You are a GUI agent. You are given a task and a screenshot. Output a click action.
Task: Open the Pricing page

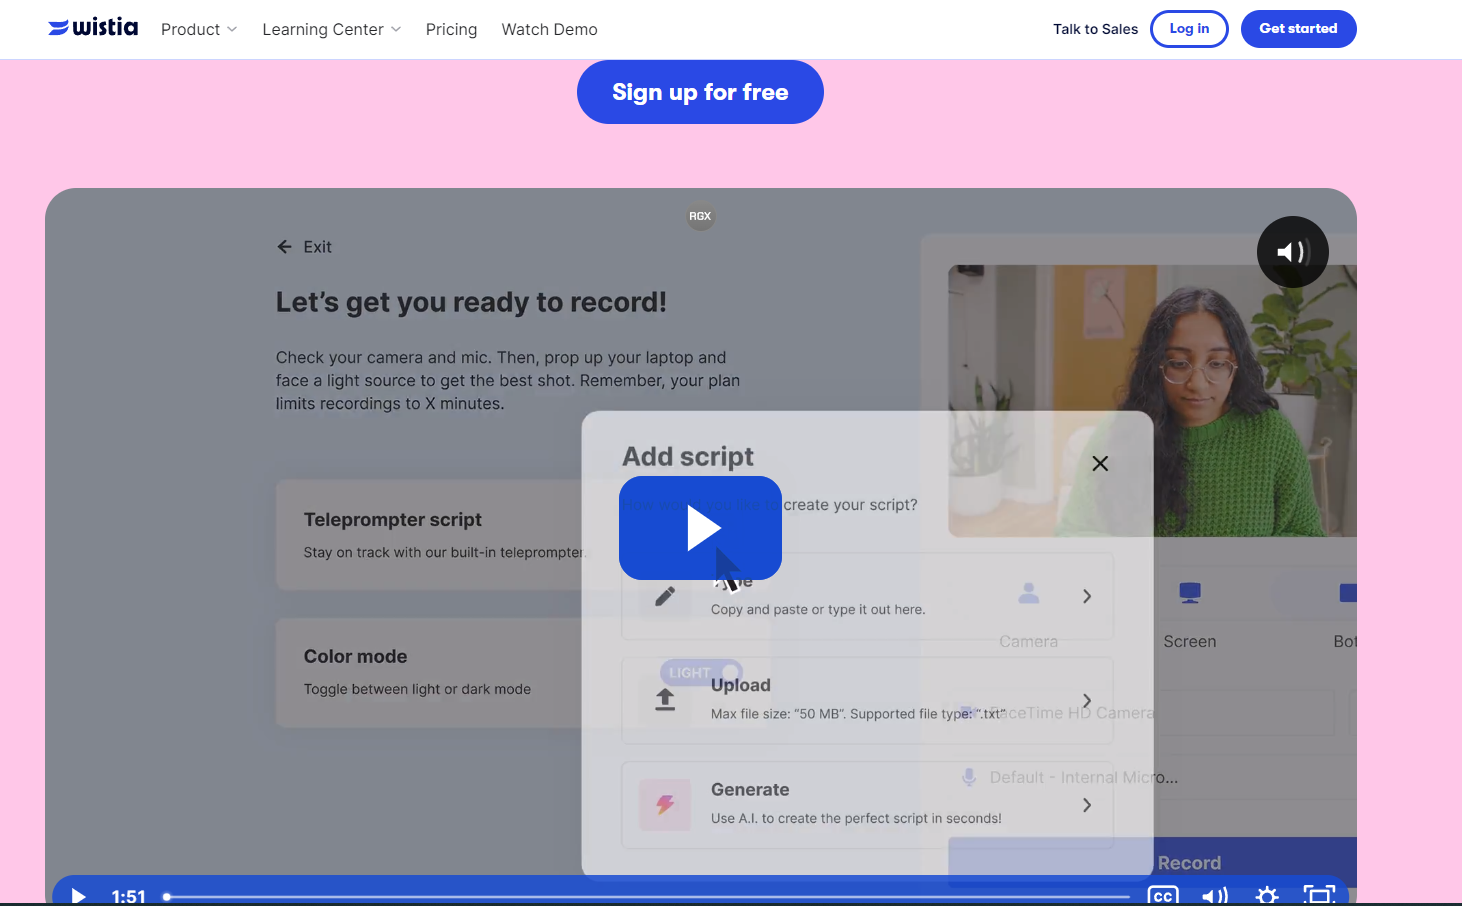451,30
